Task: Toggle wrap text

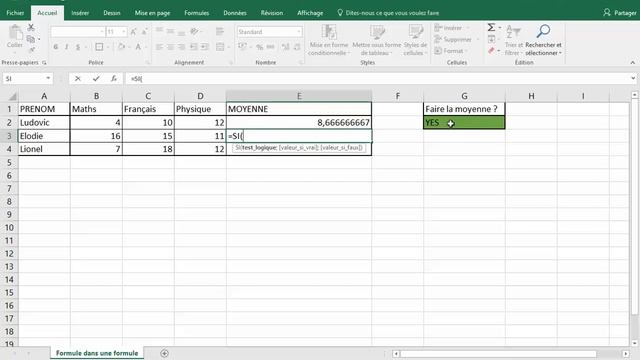Action: pyautogui.click(x=220, y=31)
